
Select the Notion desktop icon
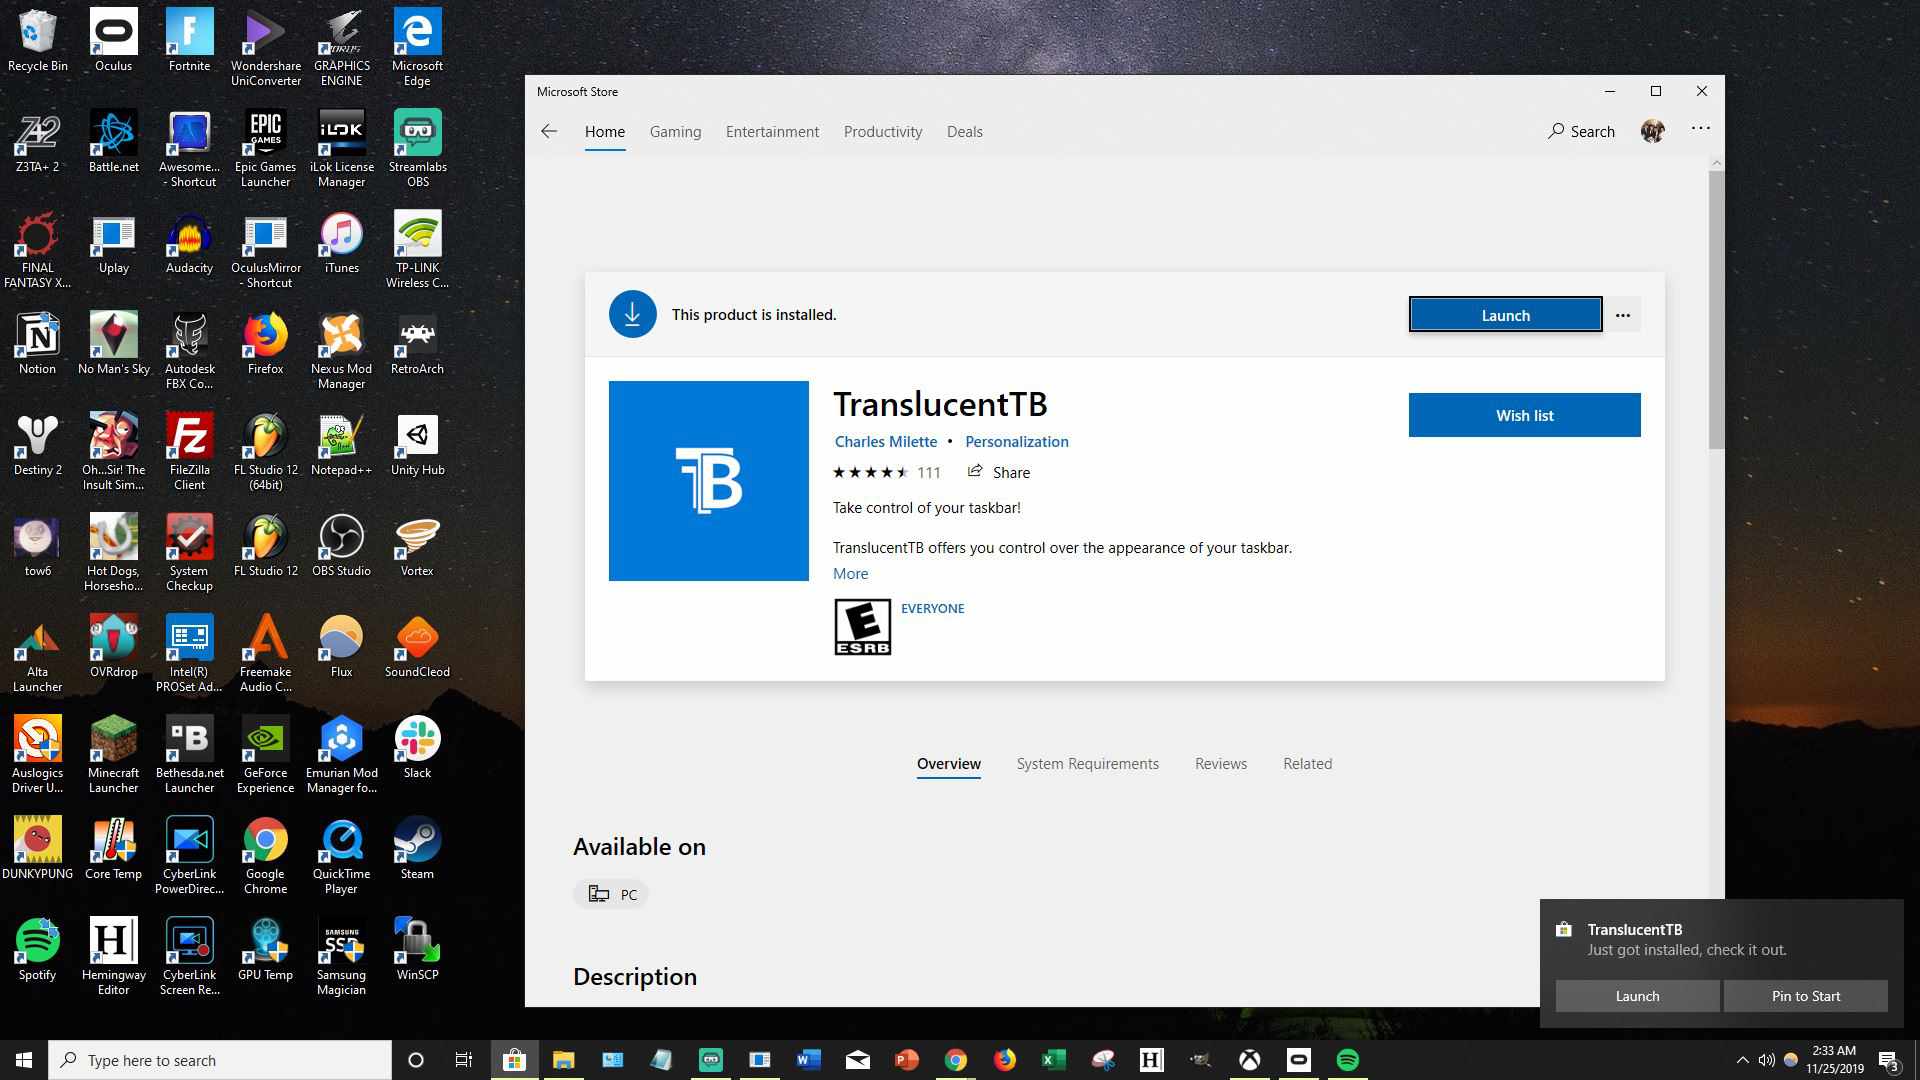pyautogui.click(x=37, y=344)
